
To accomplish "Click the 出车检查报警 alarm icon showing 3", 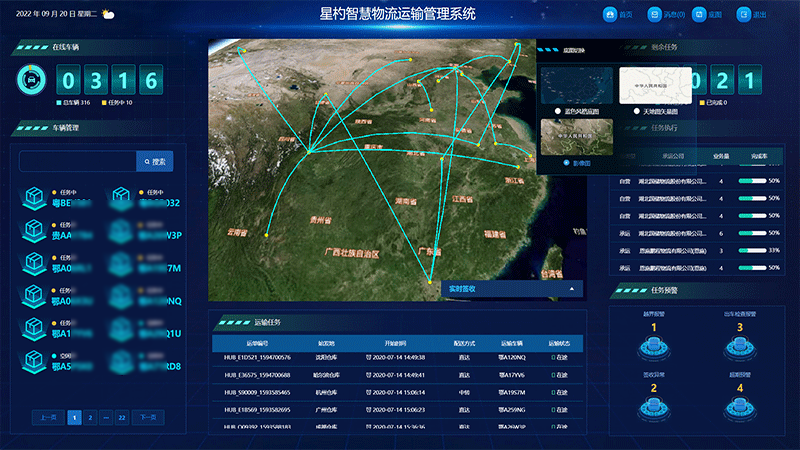I will click(740, 347).
